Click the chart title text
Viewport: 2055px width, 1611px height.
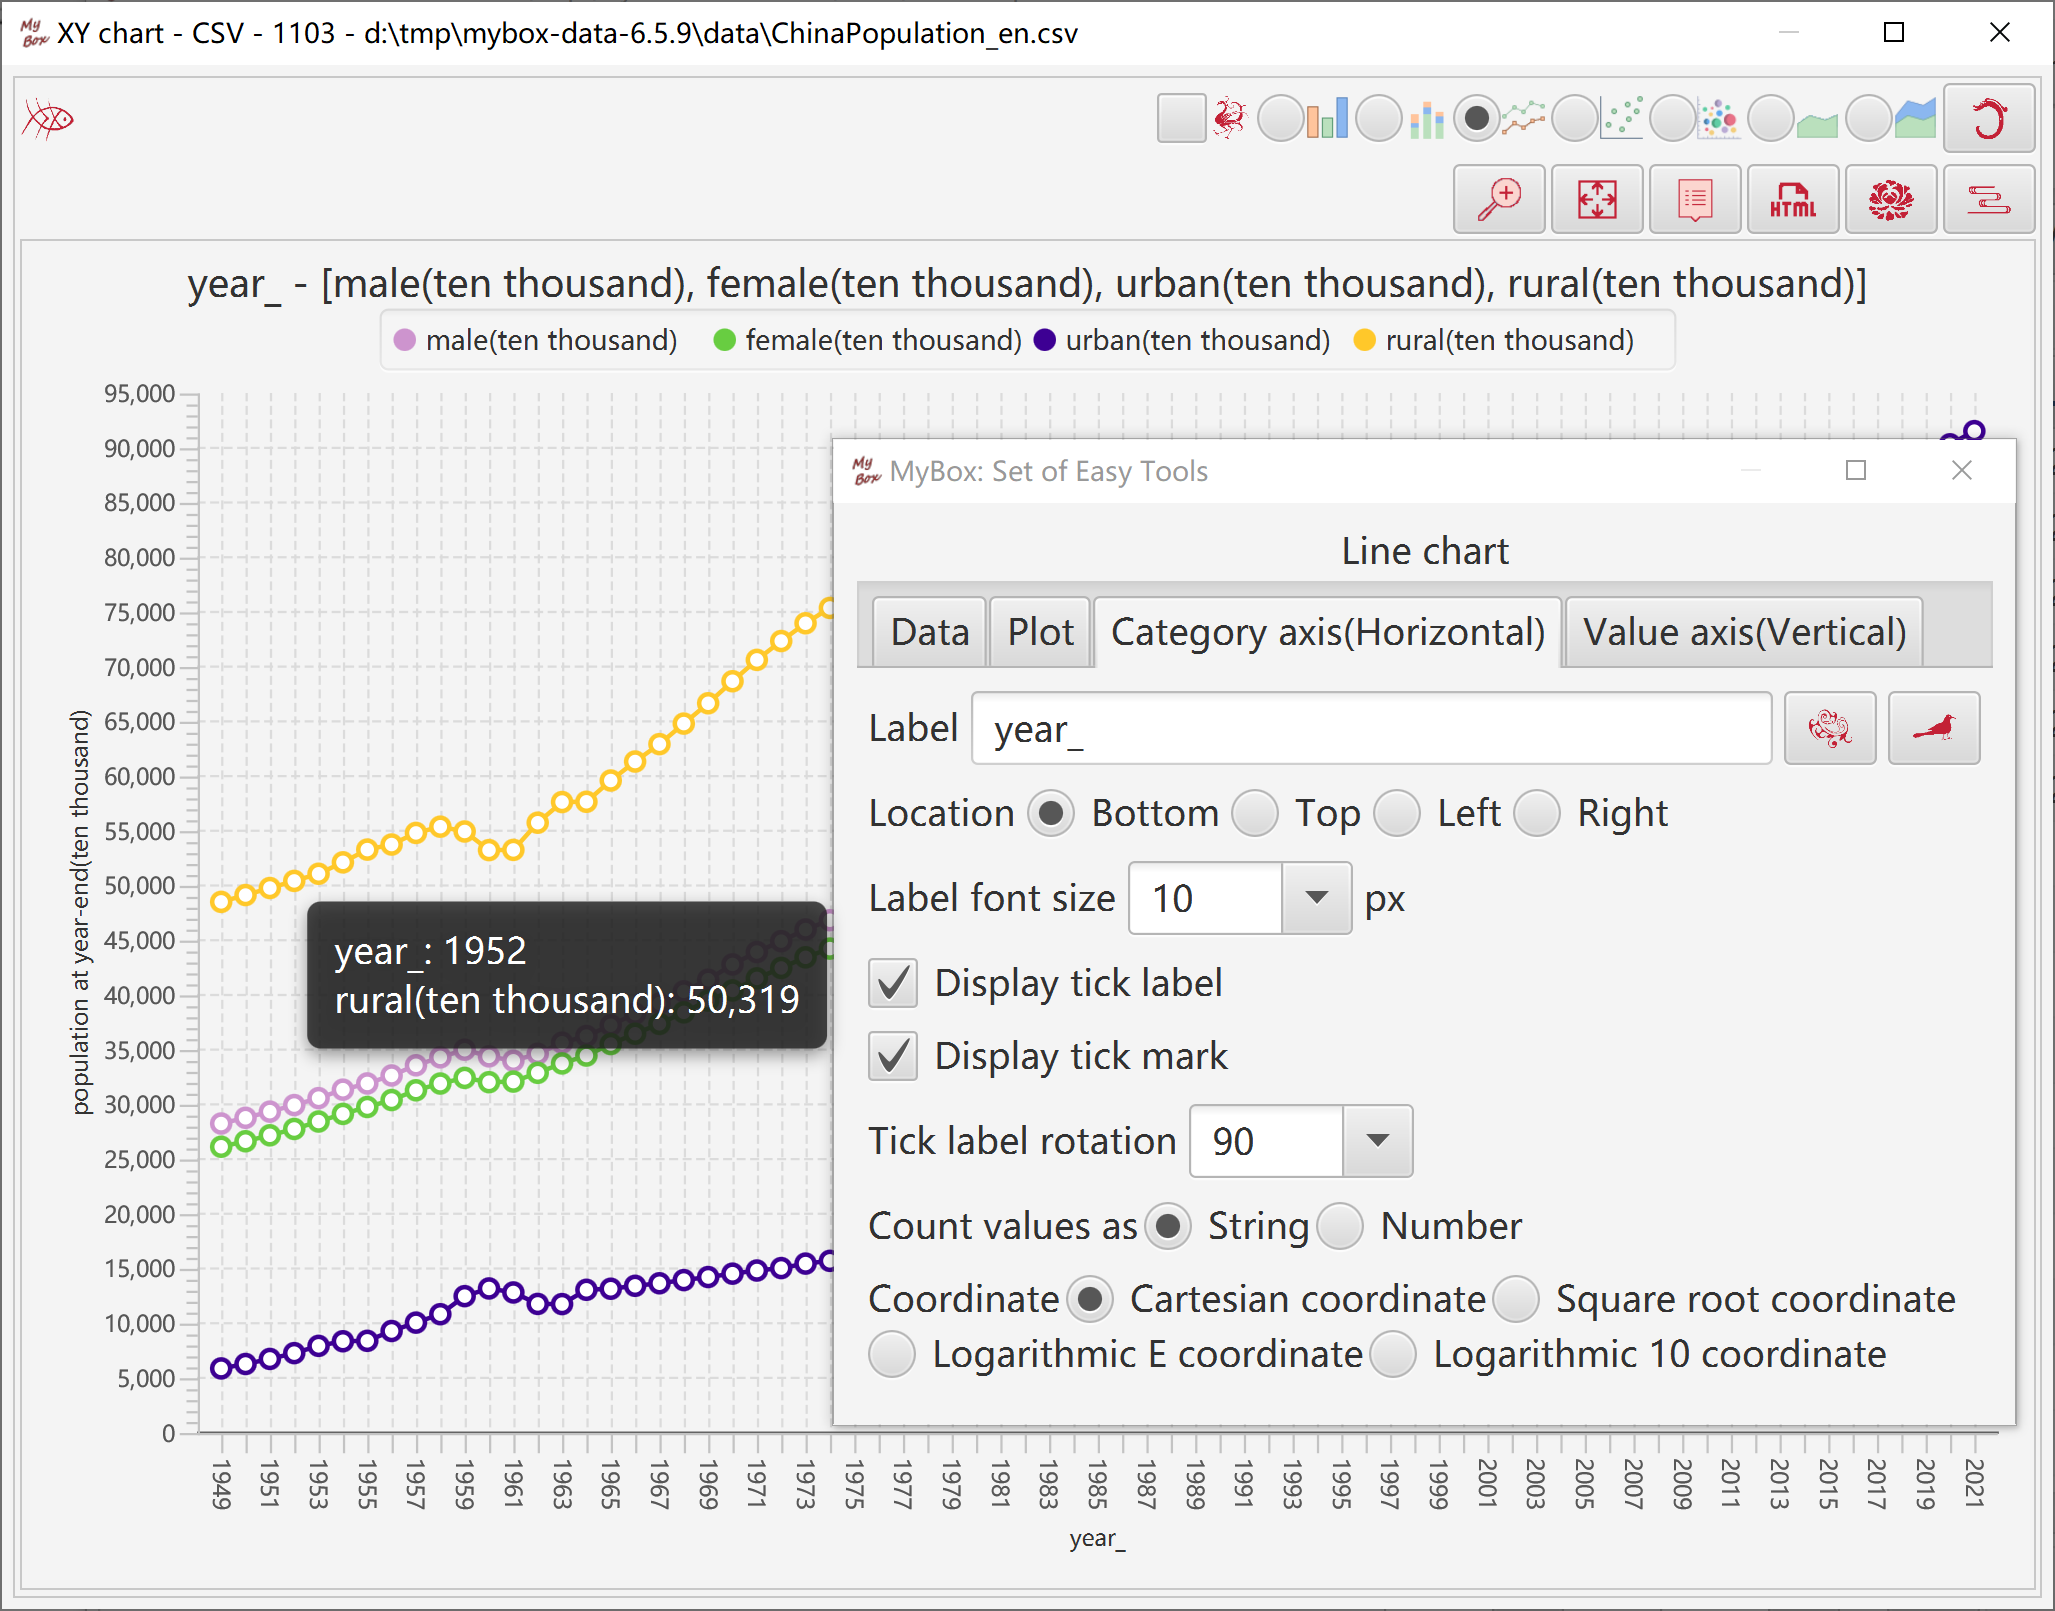1027,284
